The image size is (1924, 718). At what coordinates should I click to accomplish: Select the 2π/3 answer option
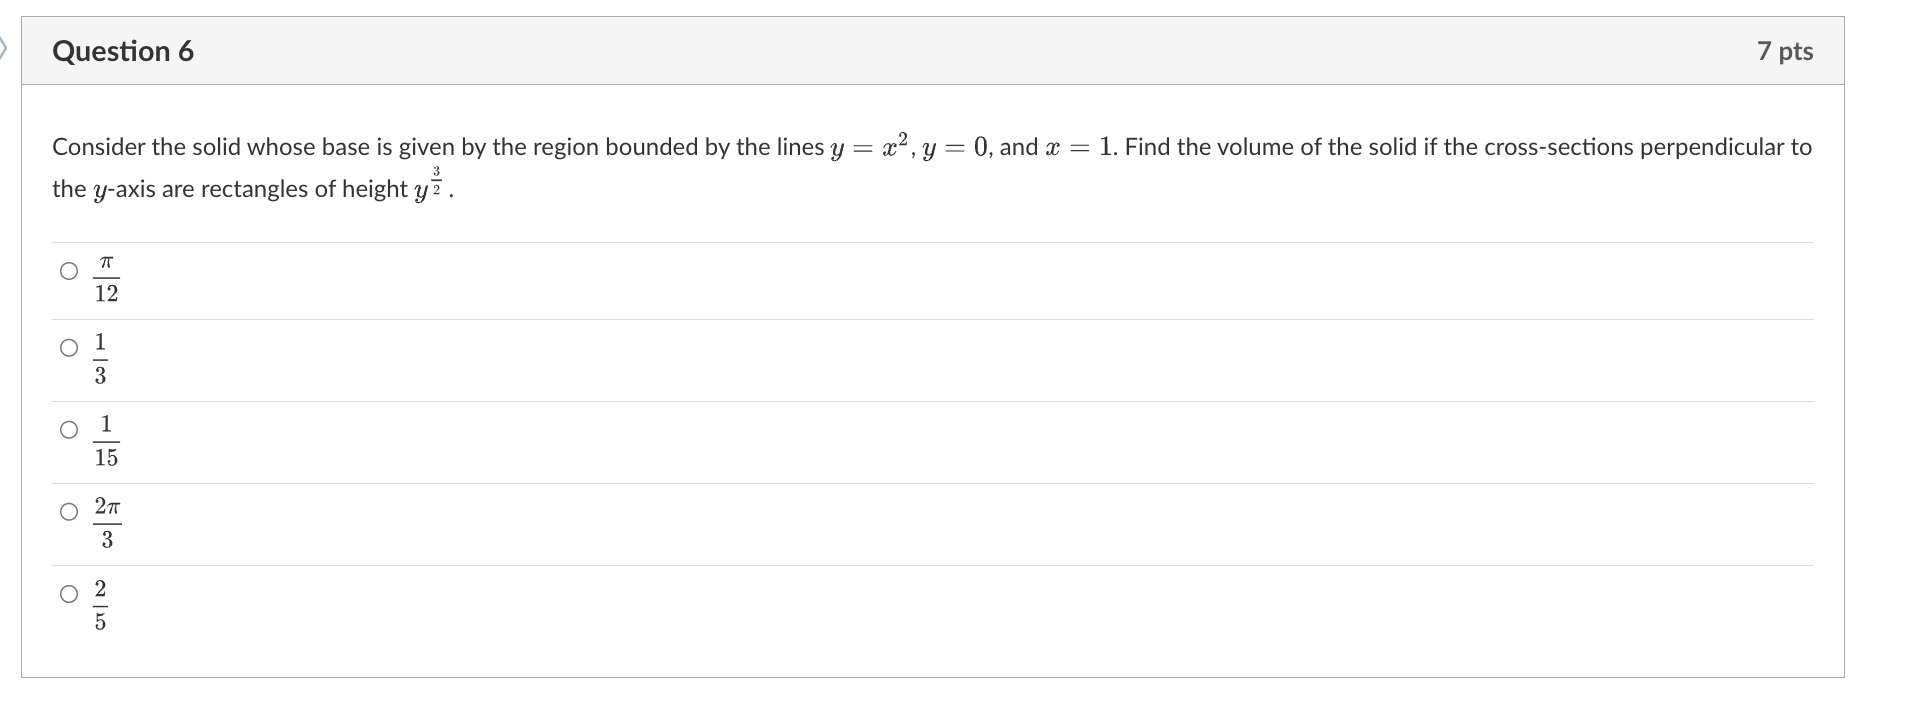tap(68, 512)
